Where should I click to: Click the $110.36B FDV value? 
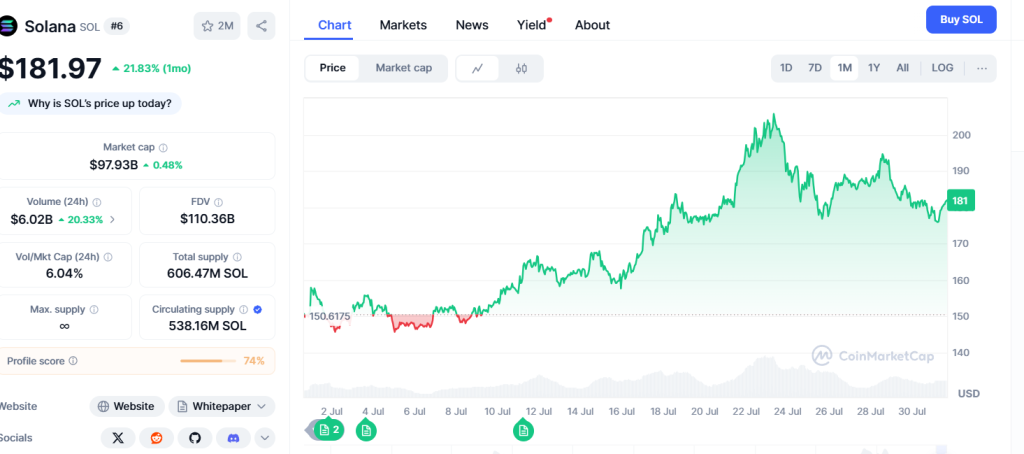pyautogui.click(x=207, y=219)
